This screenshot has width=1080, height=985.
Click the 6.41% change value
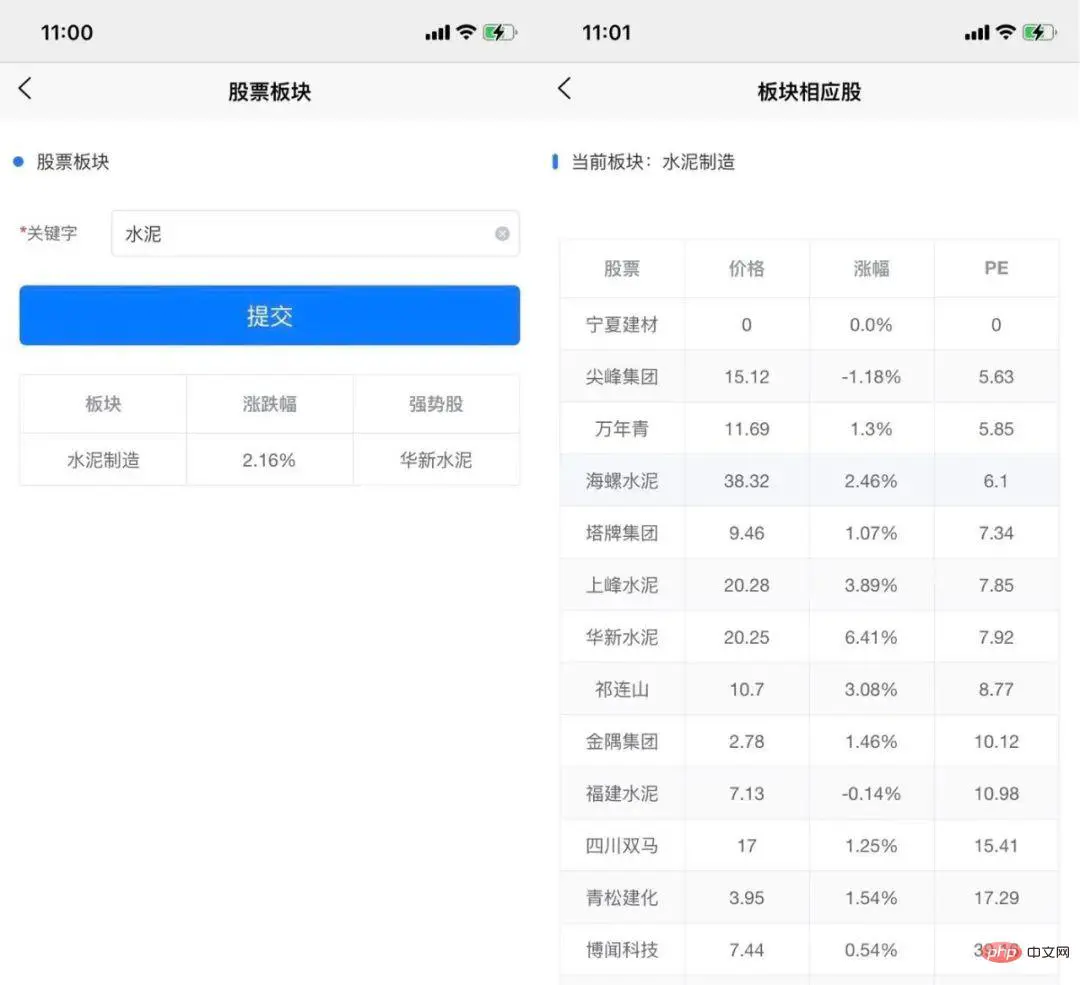point(871,637)
